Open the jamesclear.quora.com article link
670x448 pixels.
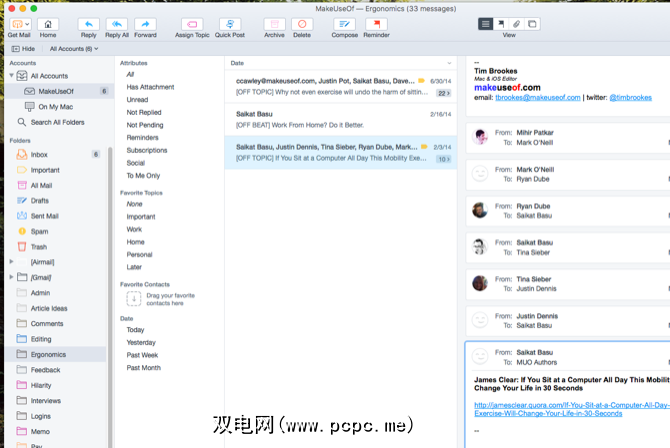572,409
